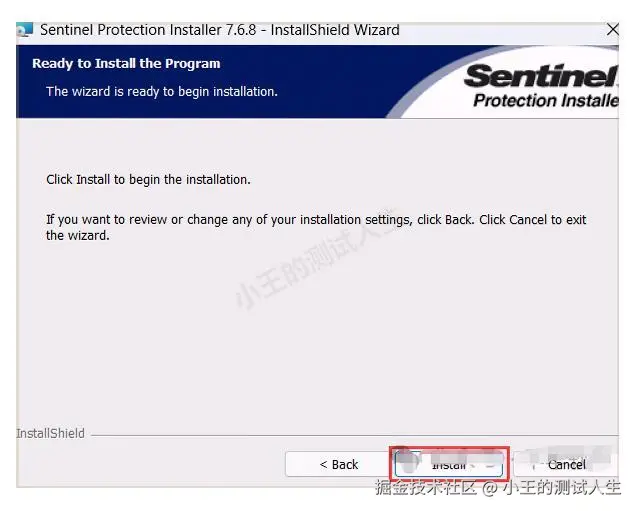The height and width of the screenshot is (511, 636).
Task: Click the separator line beside InstallShield
Action: (355, 436)
